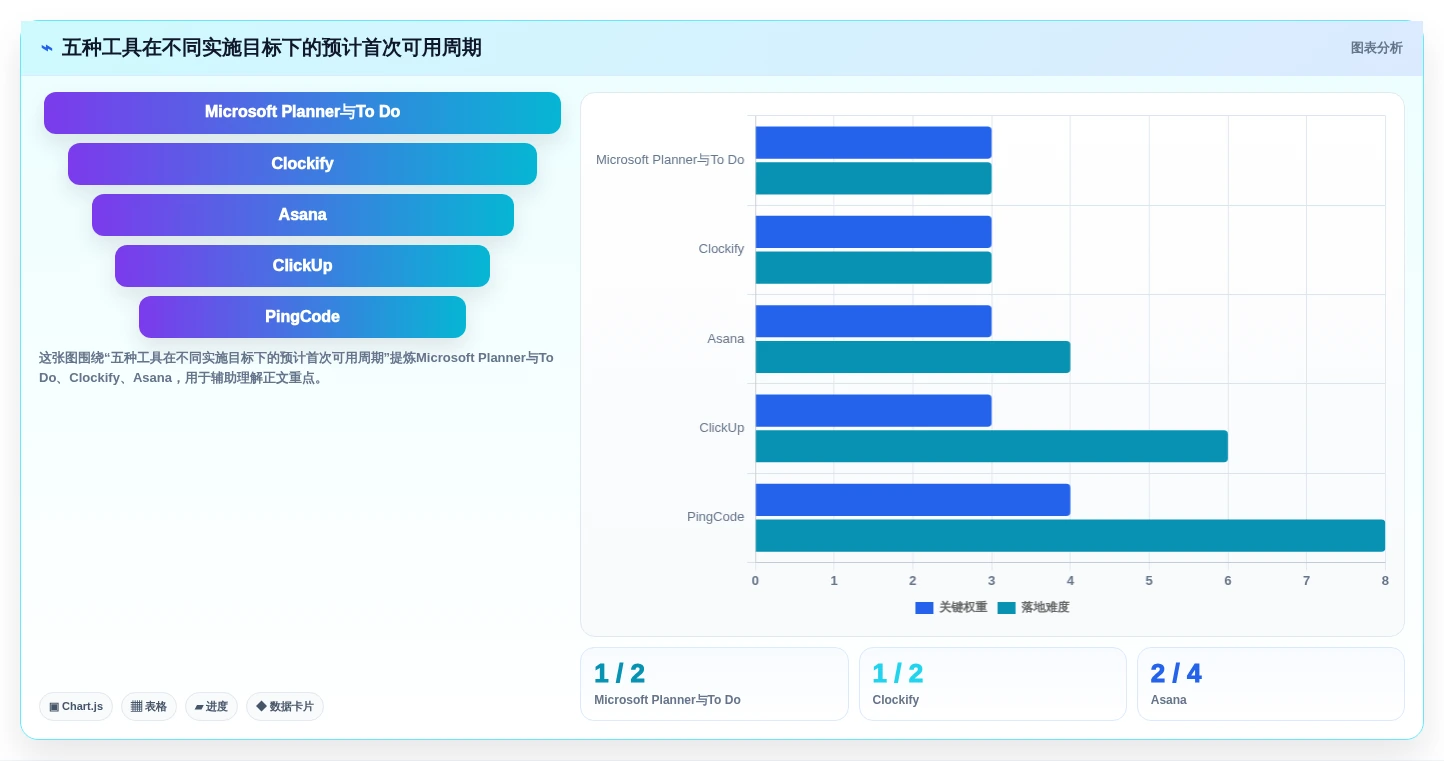Select the ClickUp funnel bar

point(302,266)
